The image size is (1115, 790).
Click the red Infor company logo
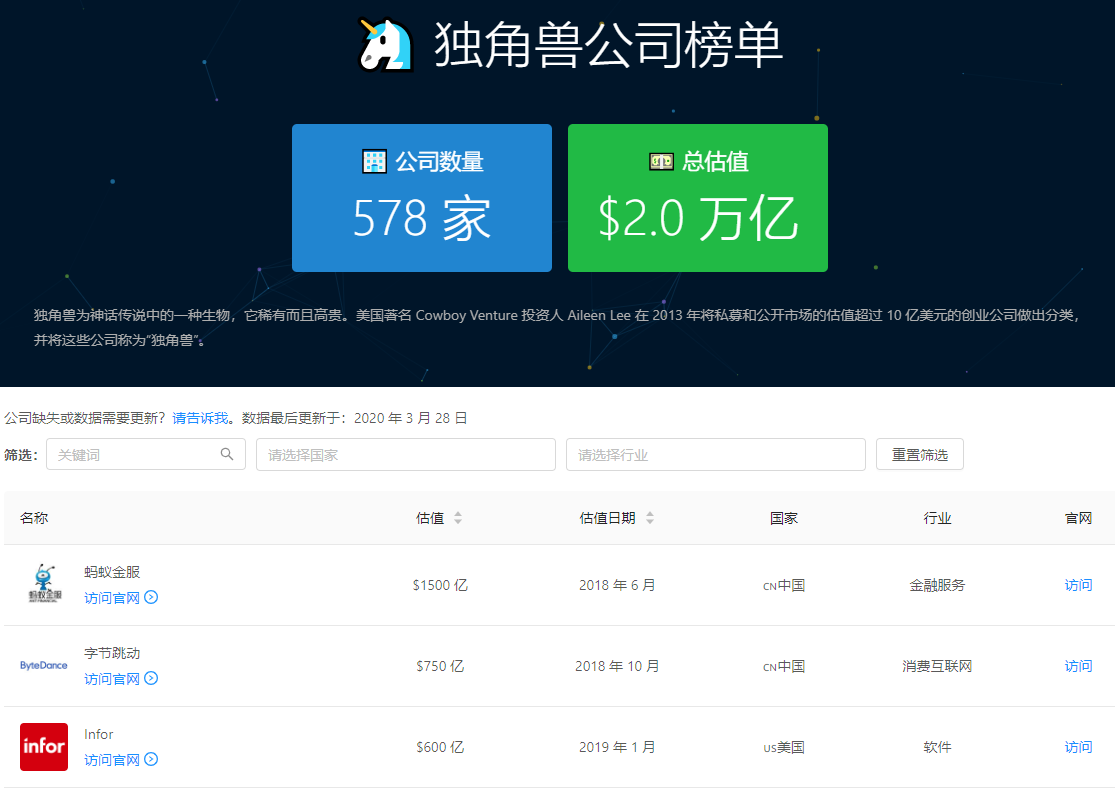point(44,747)
